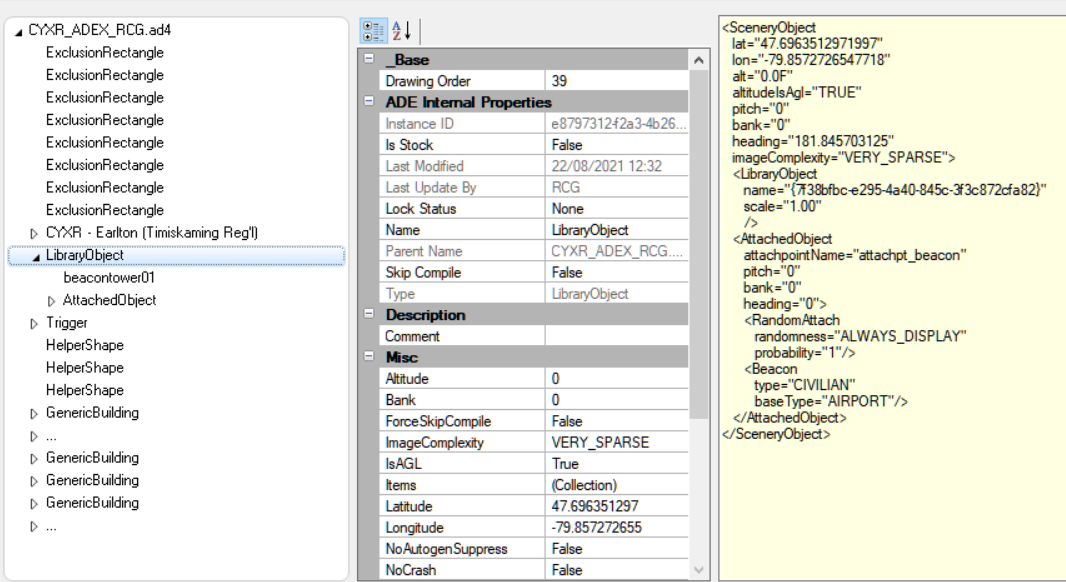Expand the CYXR - Earlton node
Image resolution: width=1066 pixels, height=582 pixels.
pos(33,233)
